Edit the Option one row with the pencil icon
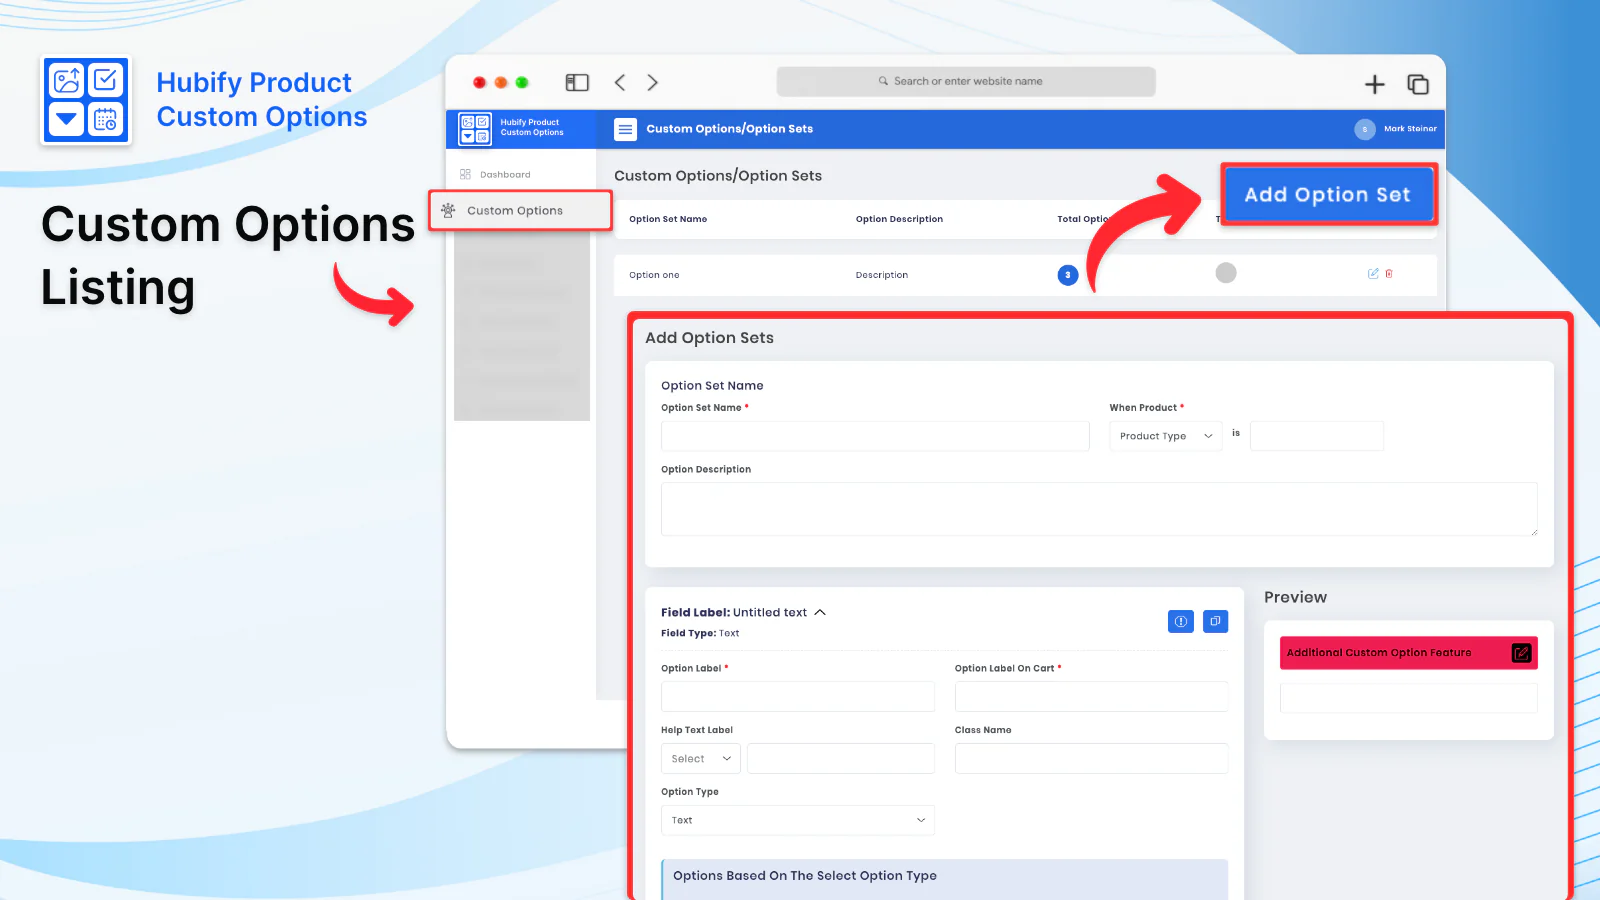The width and height of the screenshot is (1600, 900). (x=1373, y=274)
